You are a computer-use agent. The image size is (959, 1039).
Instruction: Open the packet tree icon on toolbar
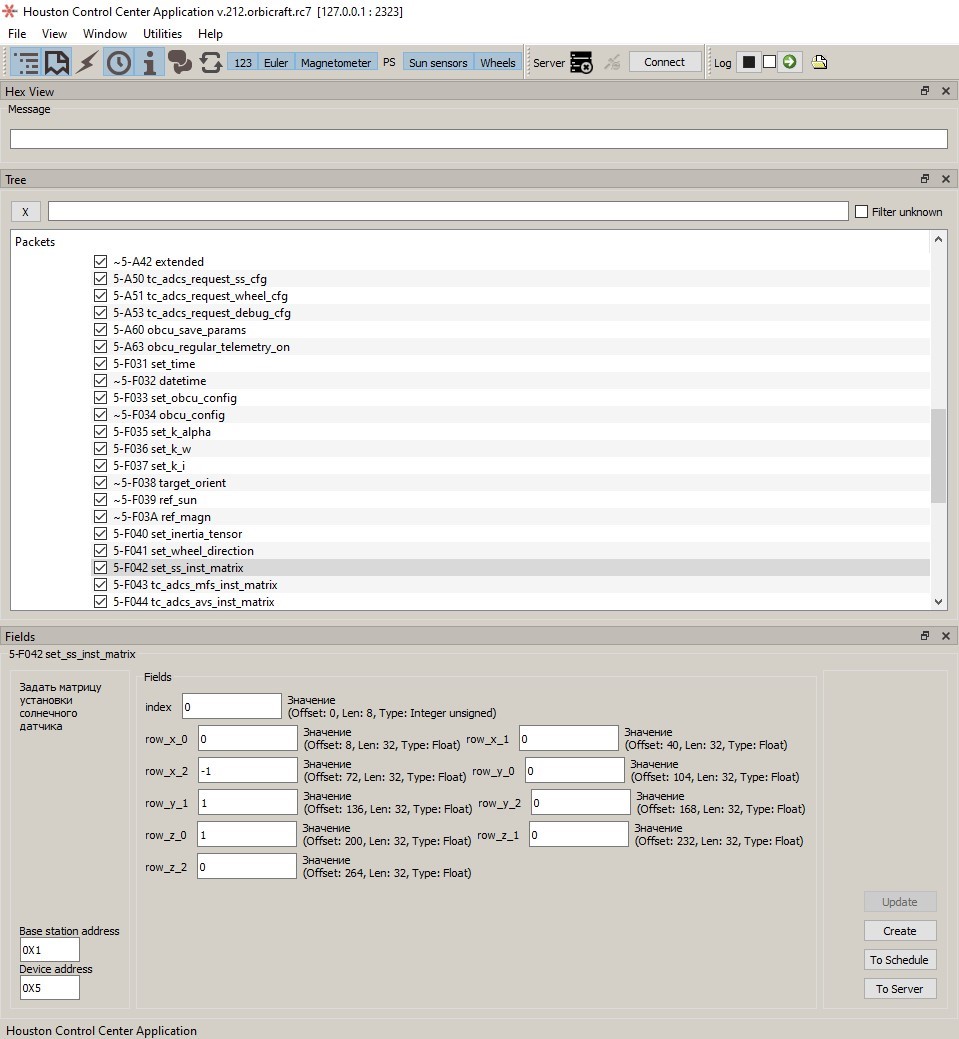pos(25,61)
